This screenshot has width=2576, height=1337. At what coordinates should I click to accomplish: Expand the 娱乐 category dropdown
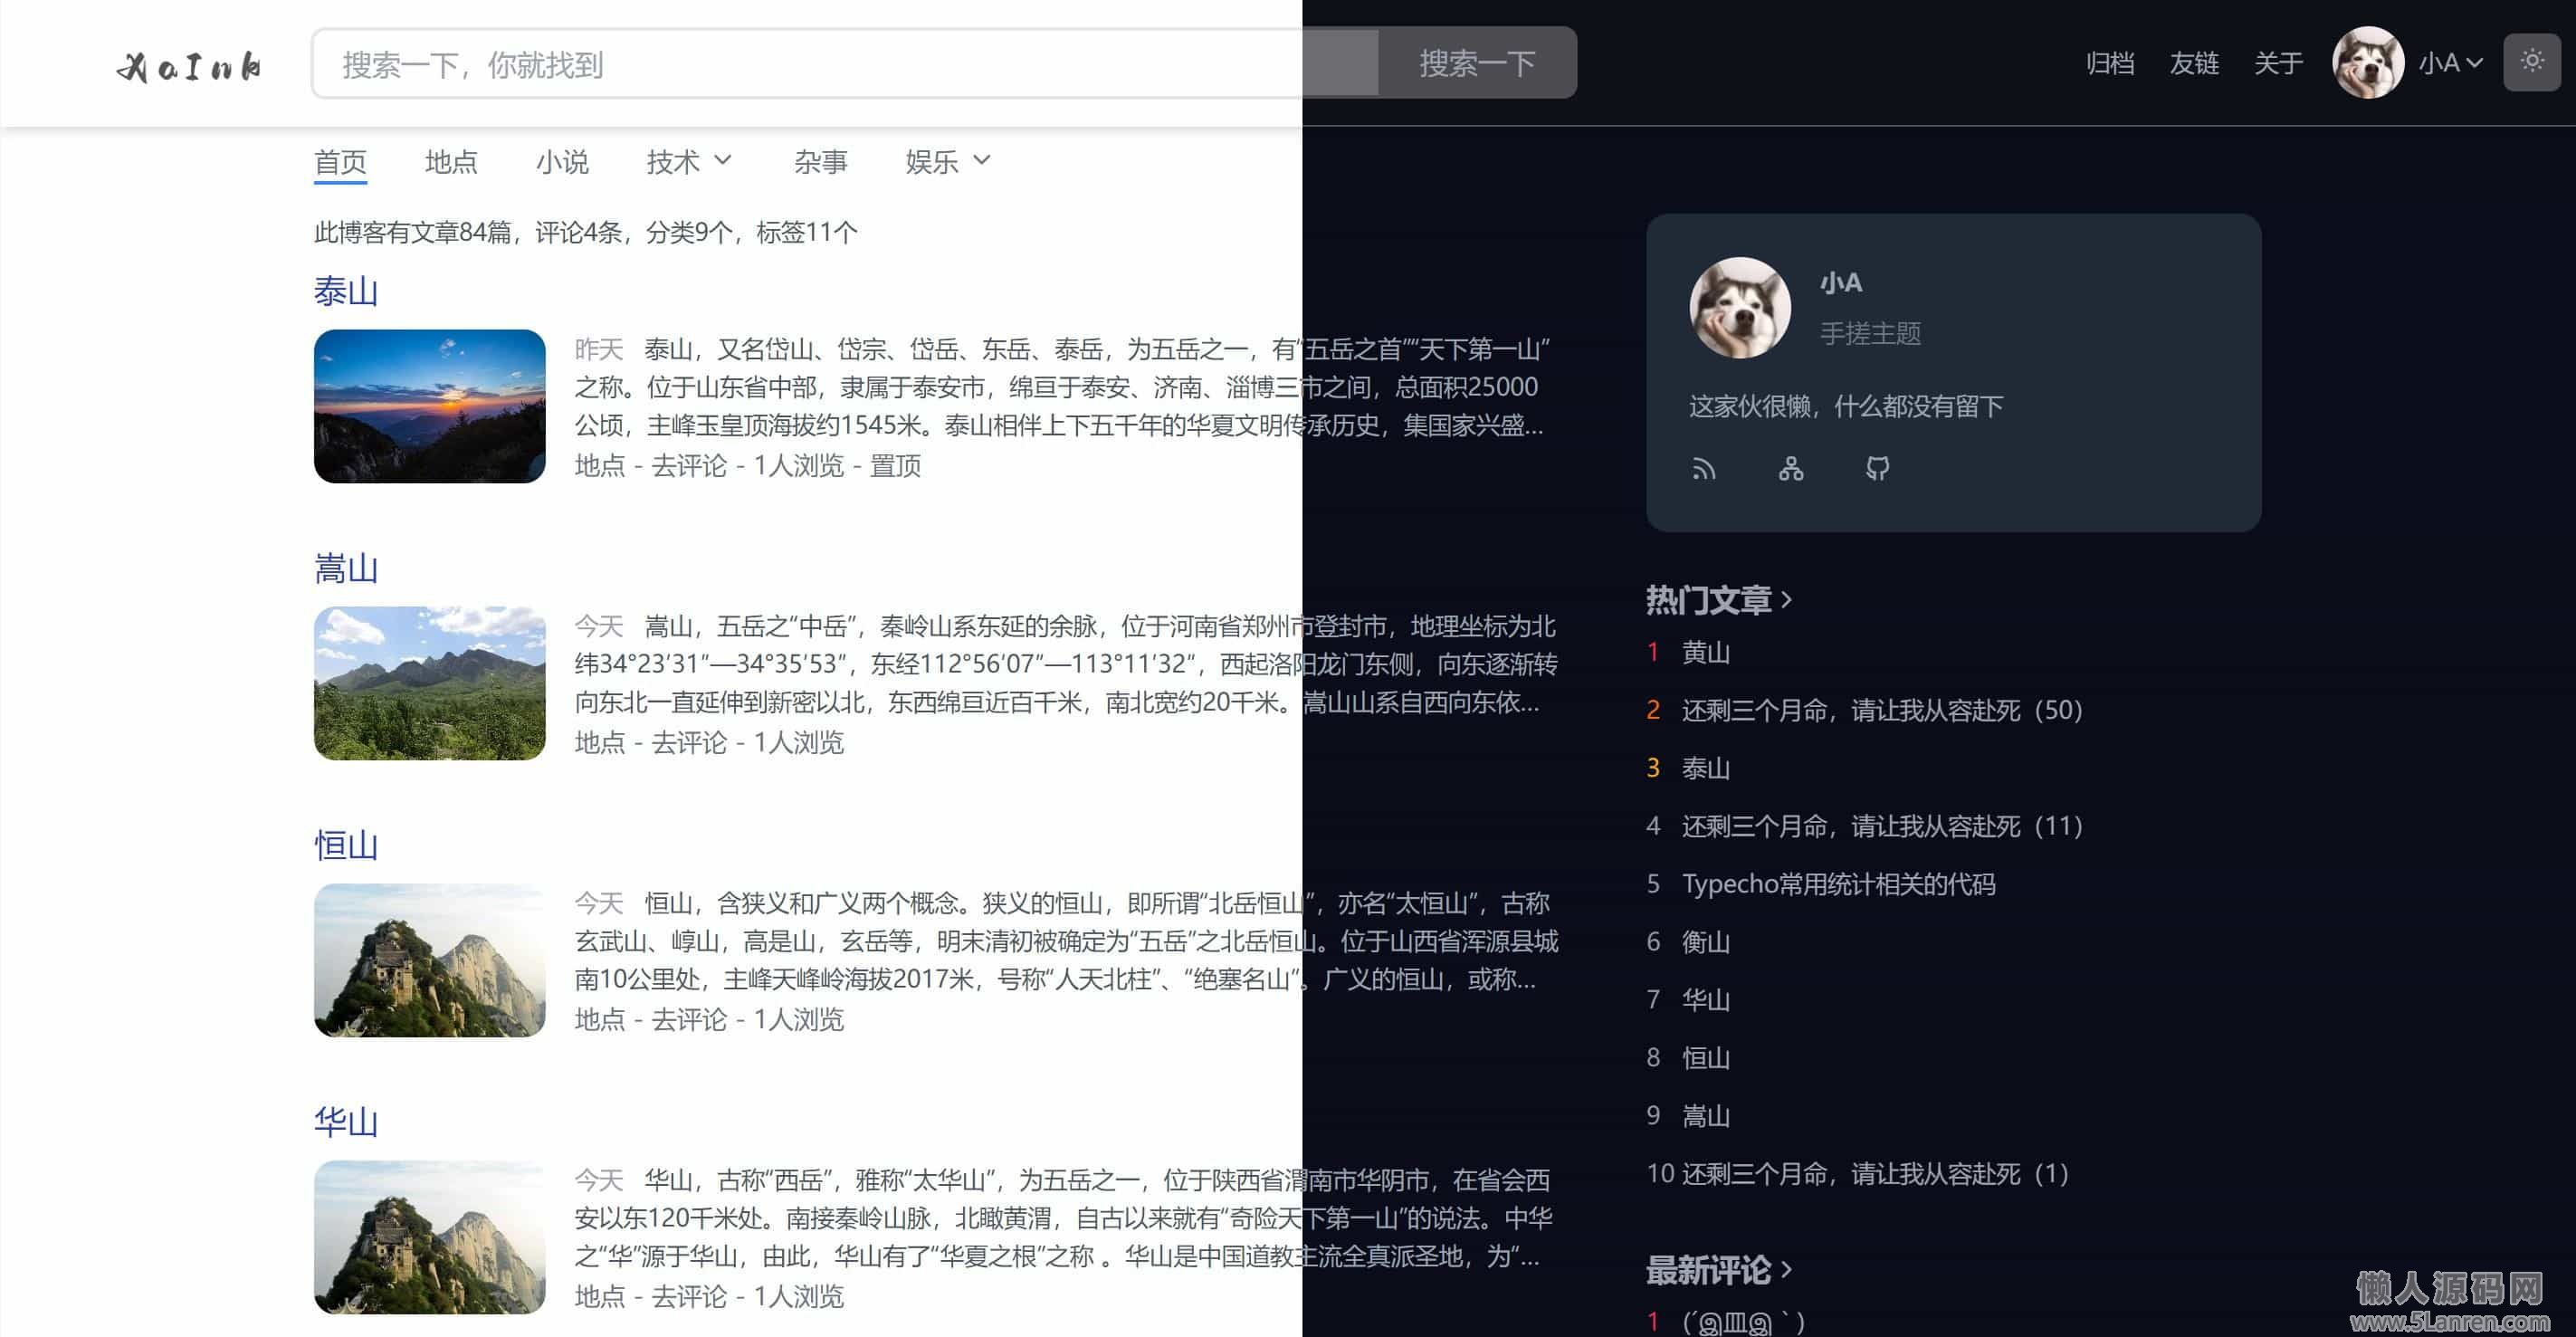tap(946, 162)
